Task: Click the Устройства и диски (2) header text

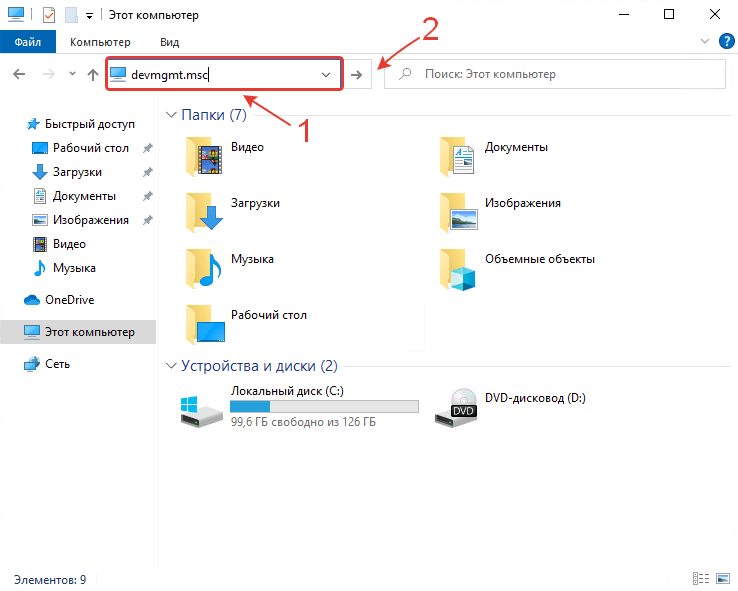Action: pos(259,366)
